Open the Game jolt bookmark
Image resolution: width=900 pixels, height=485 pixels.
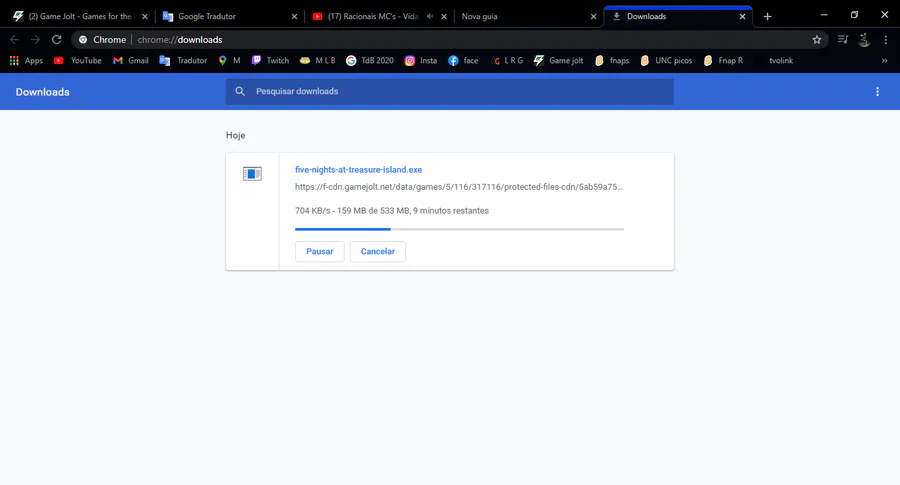(558, 60)
